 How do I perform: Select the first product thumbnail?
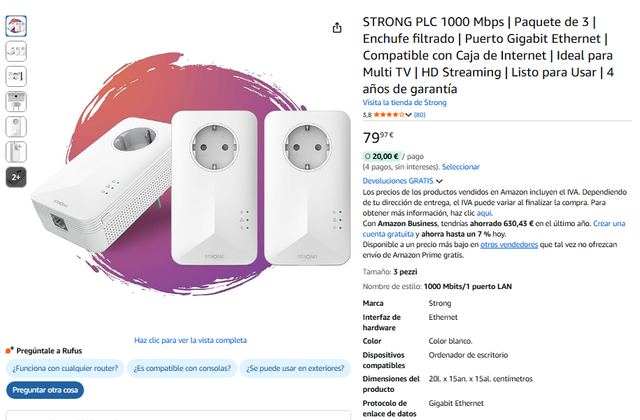16,25
